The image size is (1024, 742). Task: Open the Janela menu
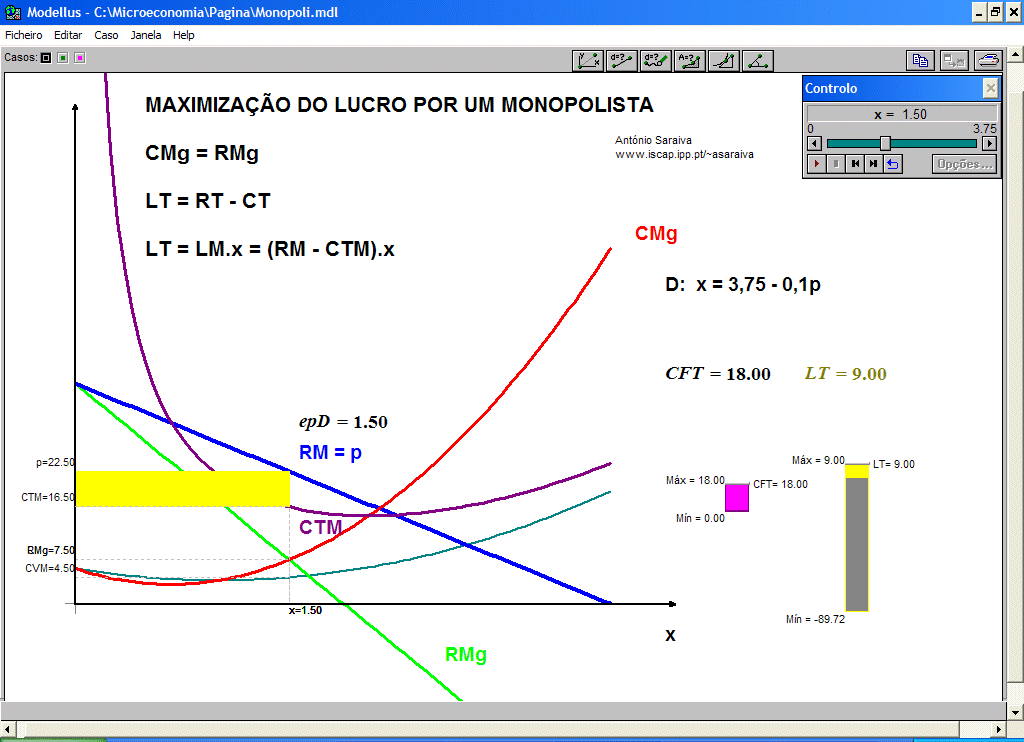146,35
